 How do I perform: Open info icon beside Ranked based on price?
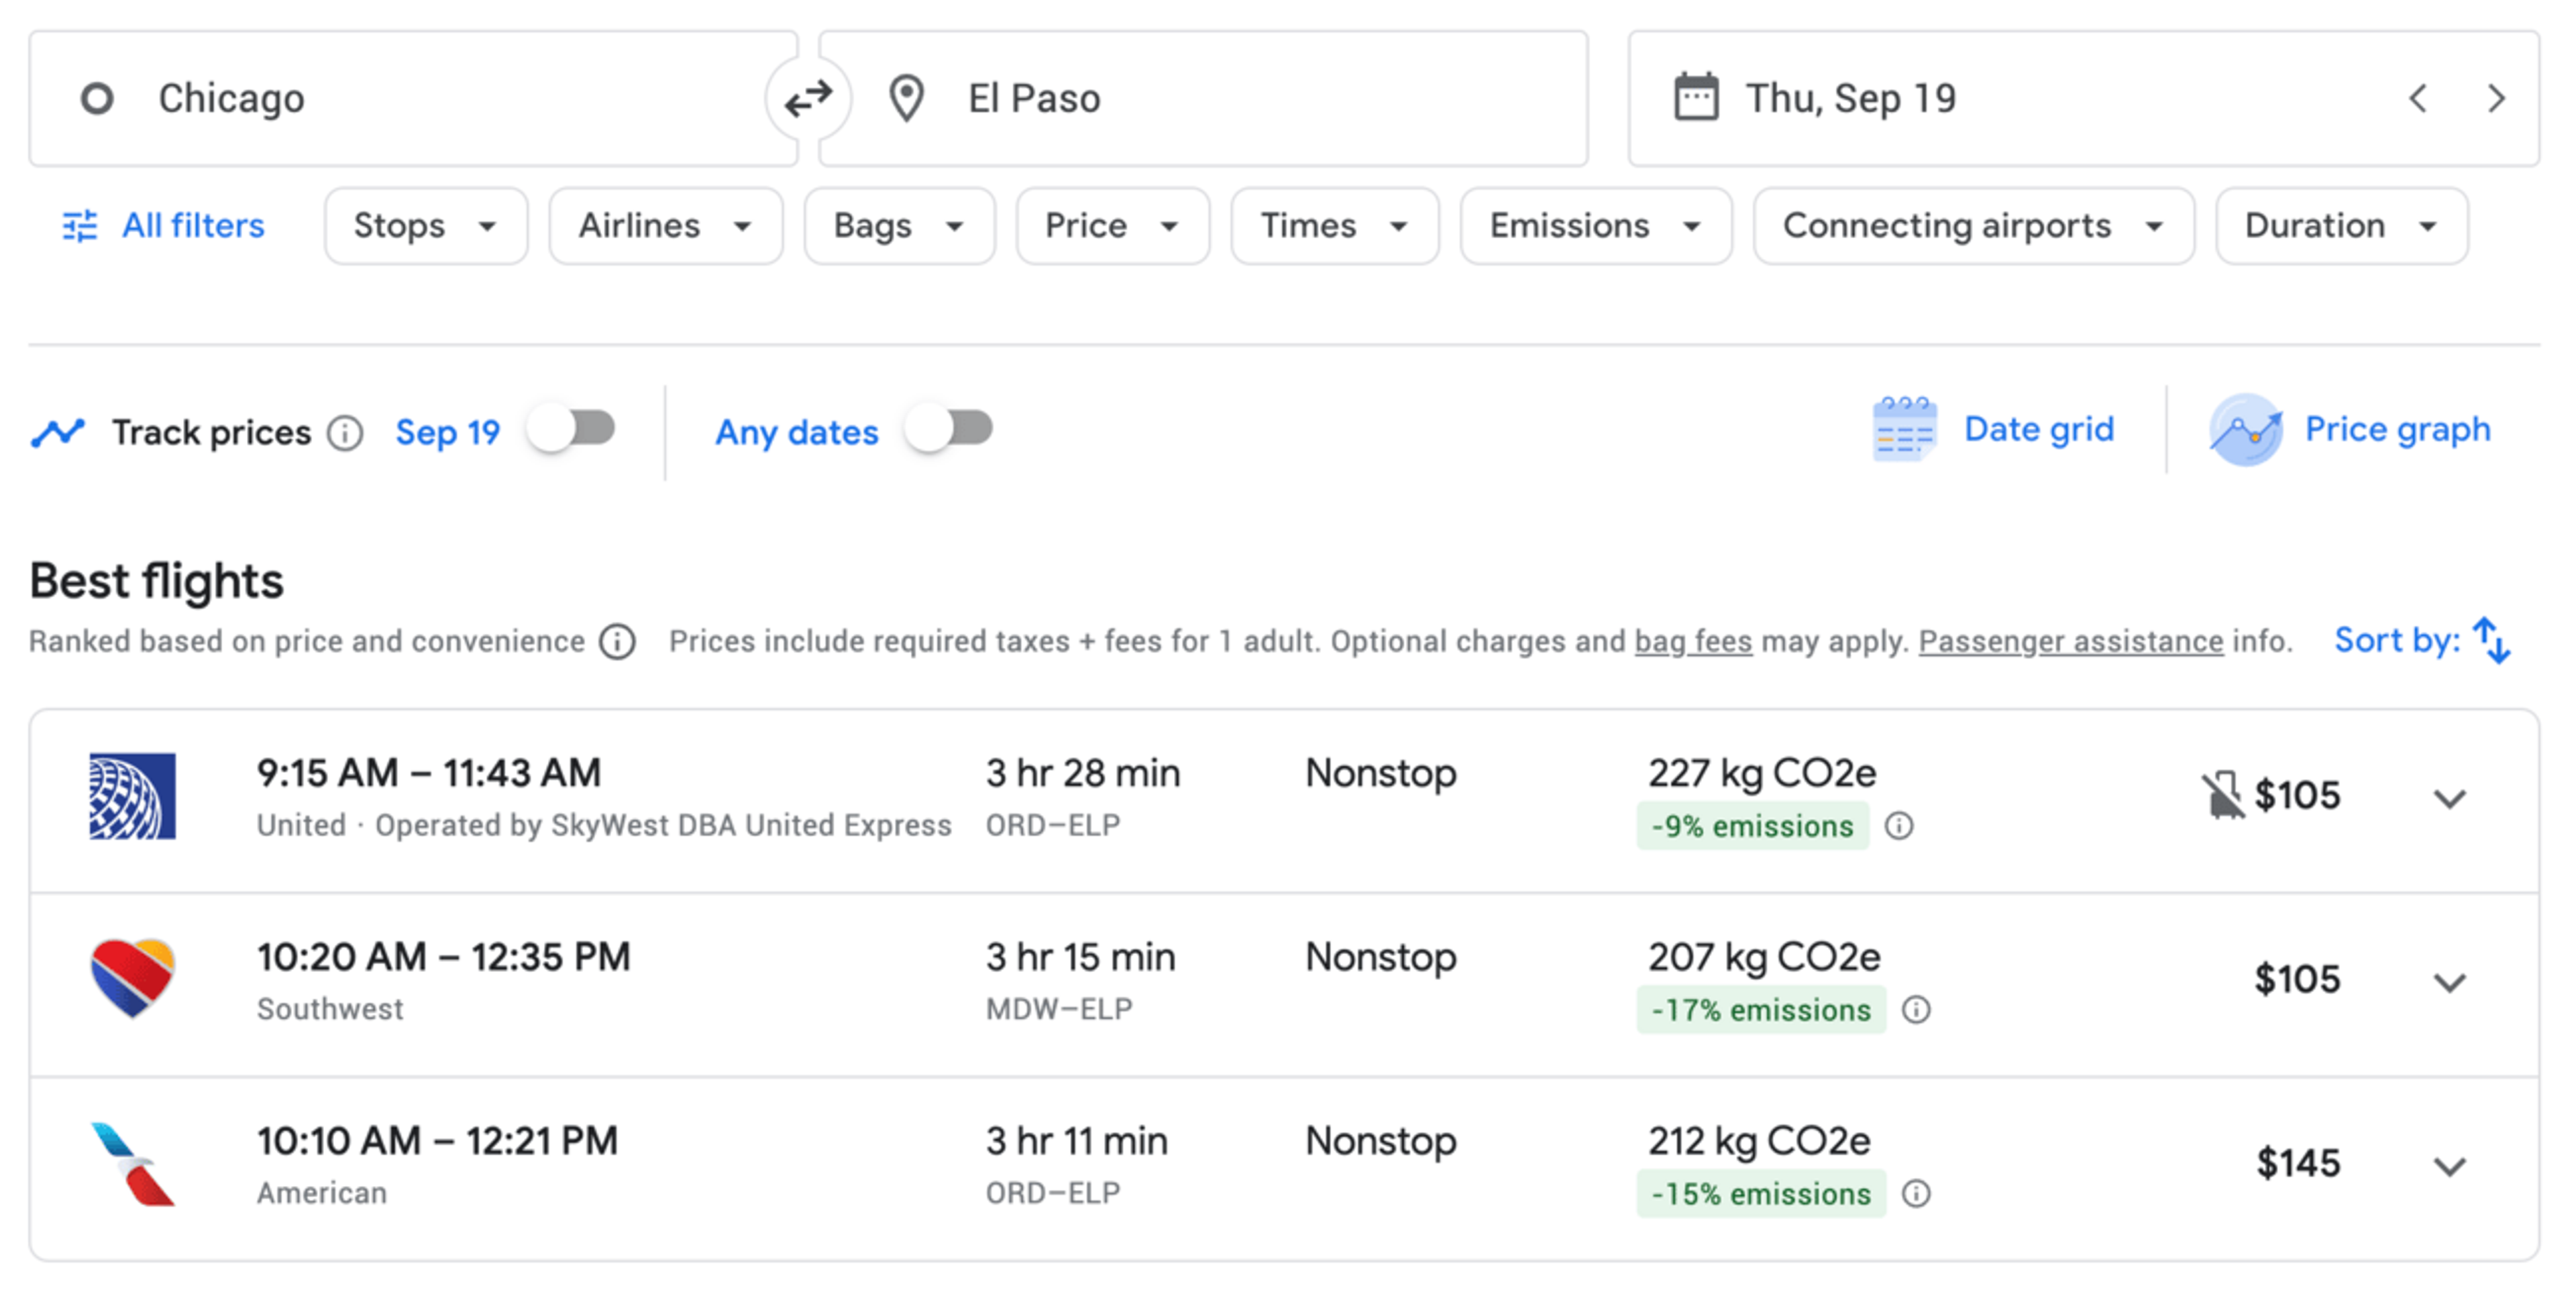click(618, 642)
